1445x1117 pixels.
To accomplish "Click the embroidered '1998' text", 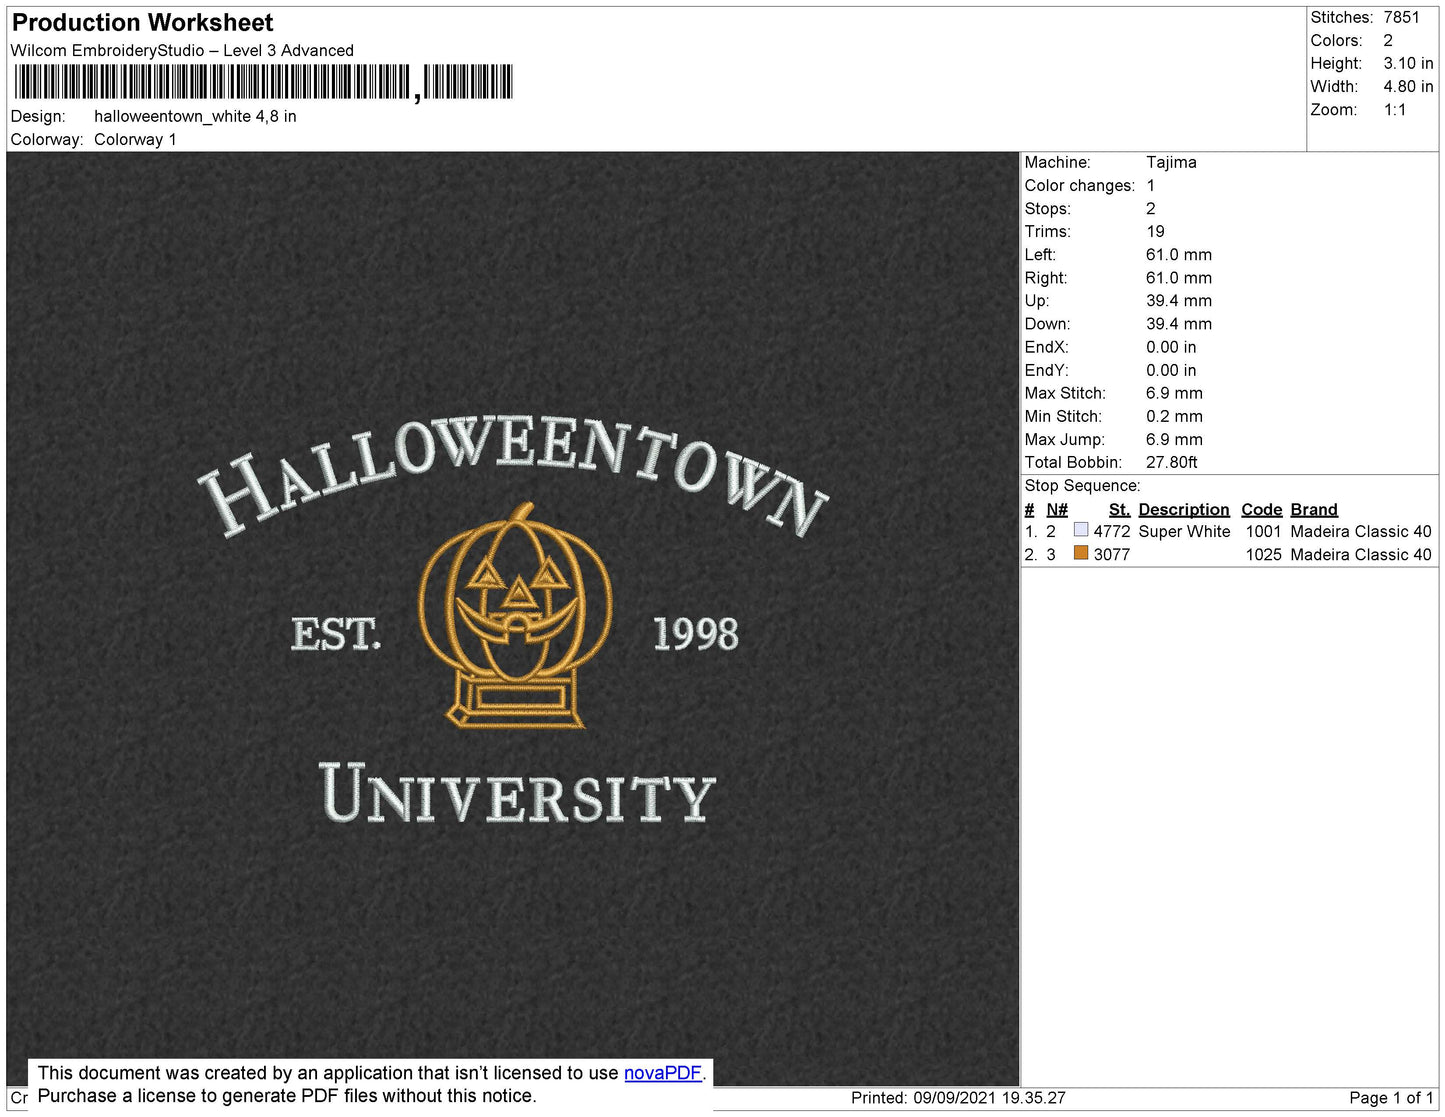I will pos(696,633).
